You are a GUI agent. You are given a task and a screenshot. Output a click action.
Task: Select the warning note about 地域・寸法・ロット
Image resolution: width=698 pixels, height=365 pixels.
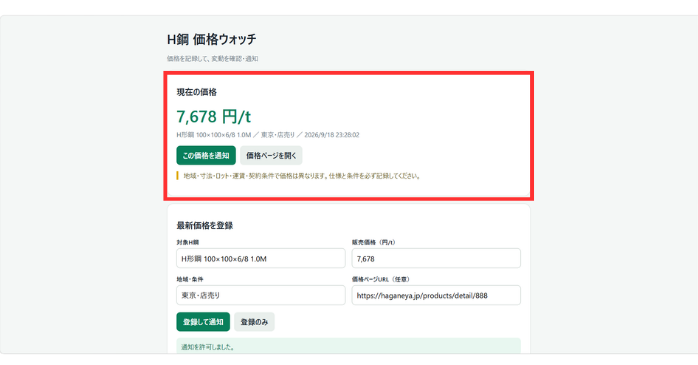[301, 176]
